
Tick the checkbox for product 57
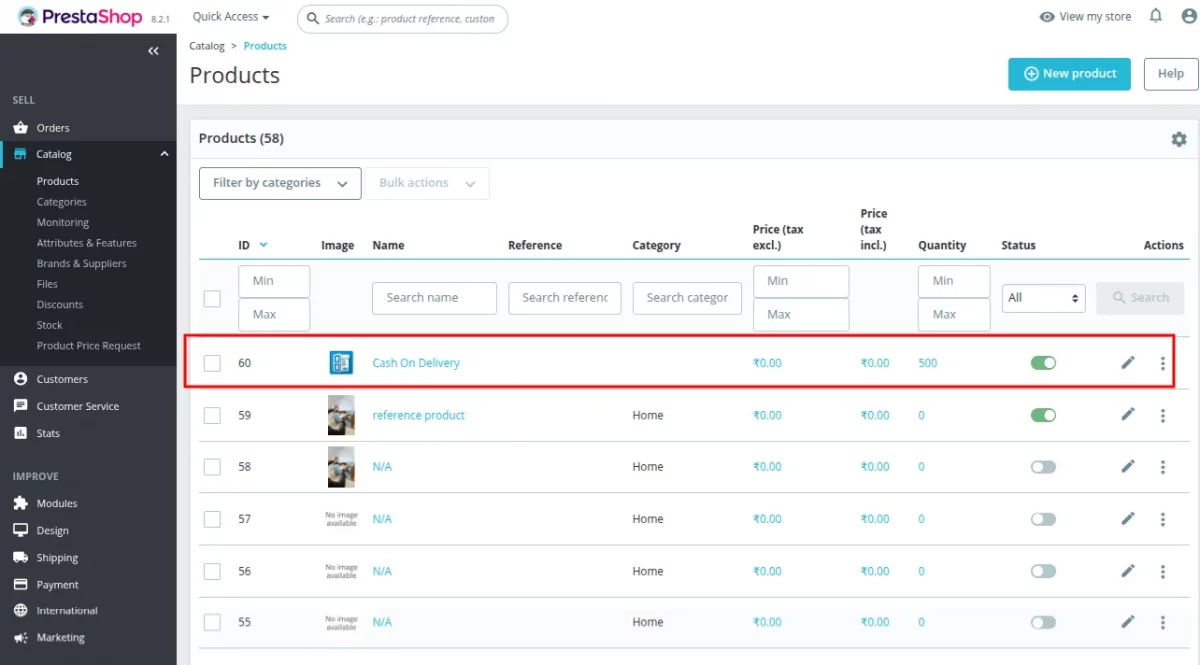(212, 519)
